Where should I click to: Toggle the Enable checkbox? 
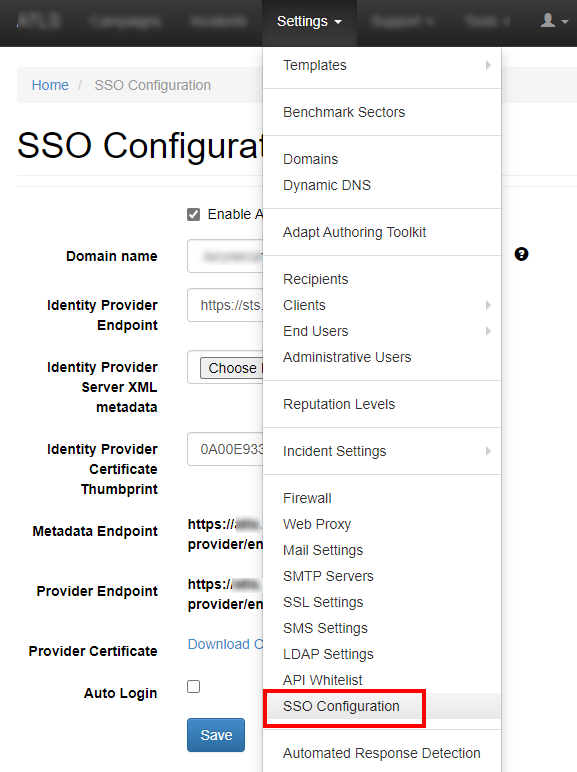[193, 215]
